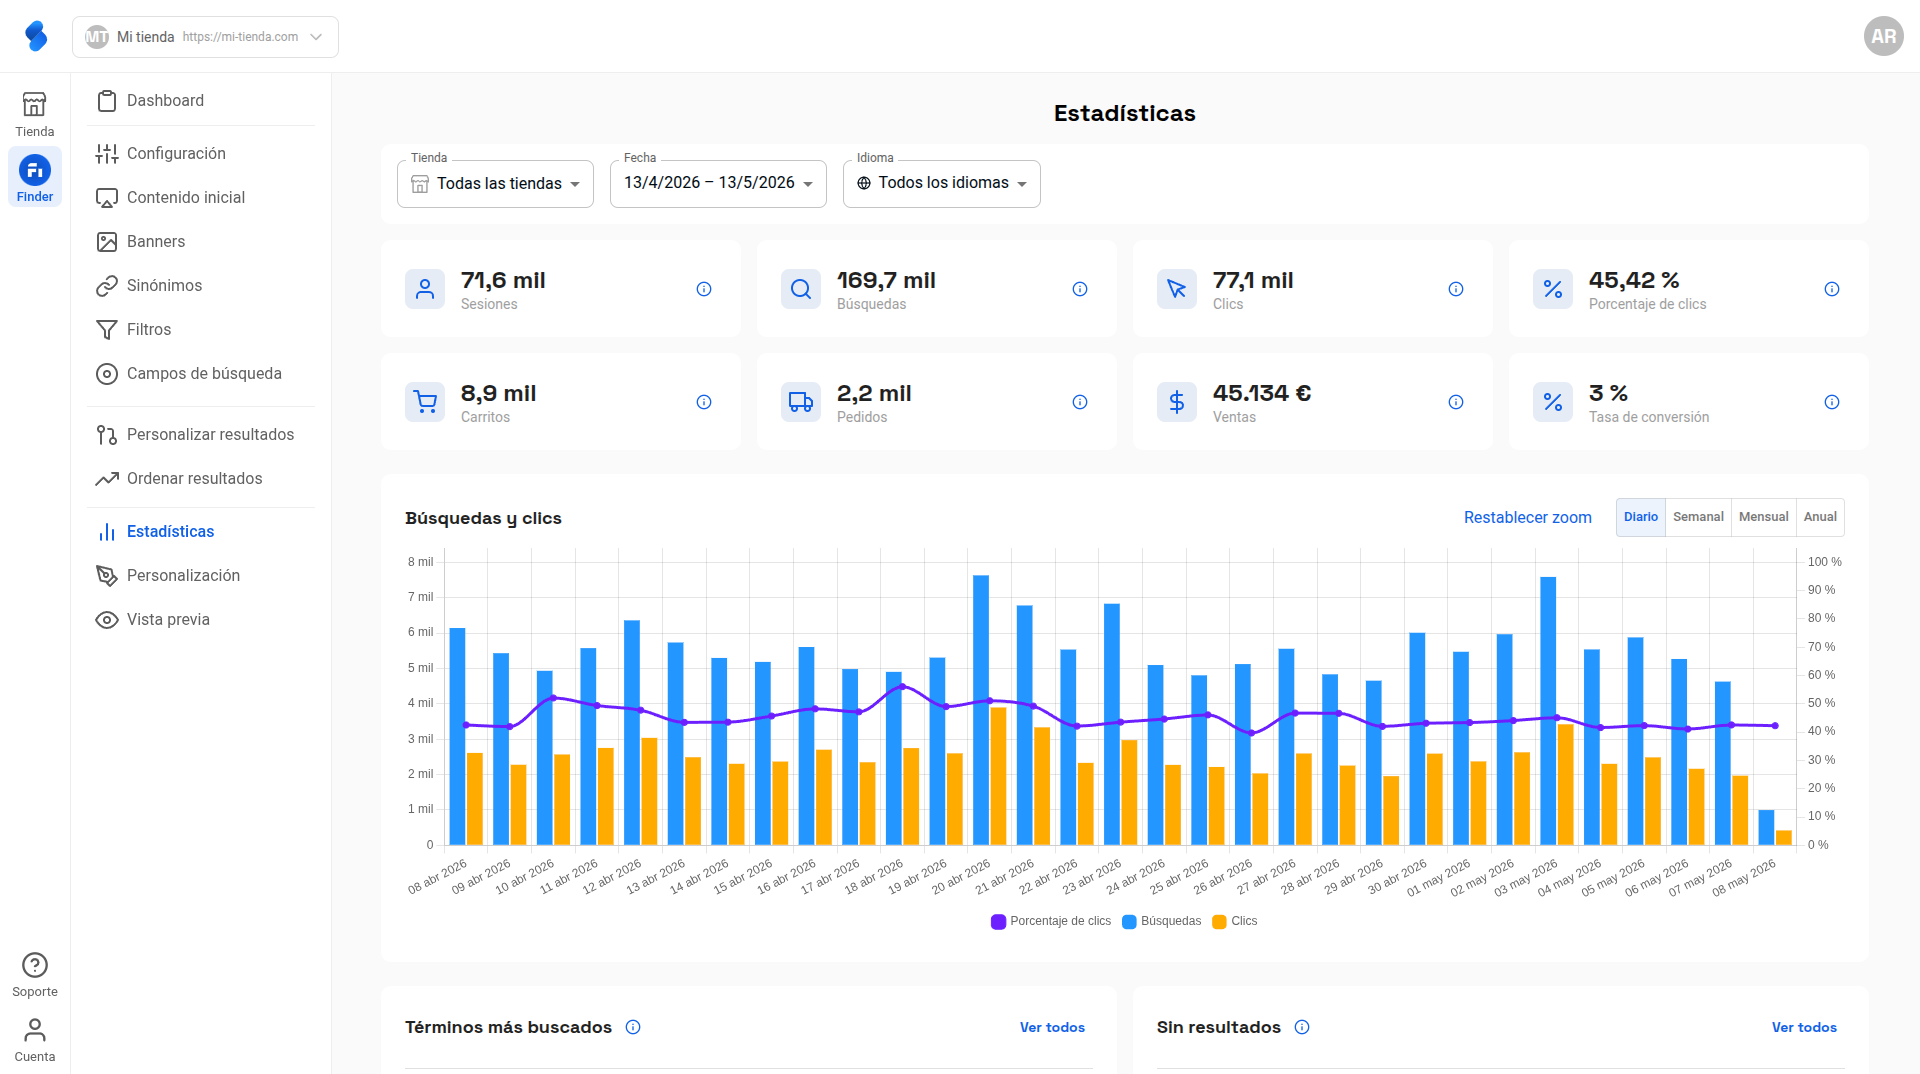Switch chart to Diario view

point(1641,517)
